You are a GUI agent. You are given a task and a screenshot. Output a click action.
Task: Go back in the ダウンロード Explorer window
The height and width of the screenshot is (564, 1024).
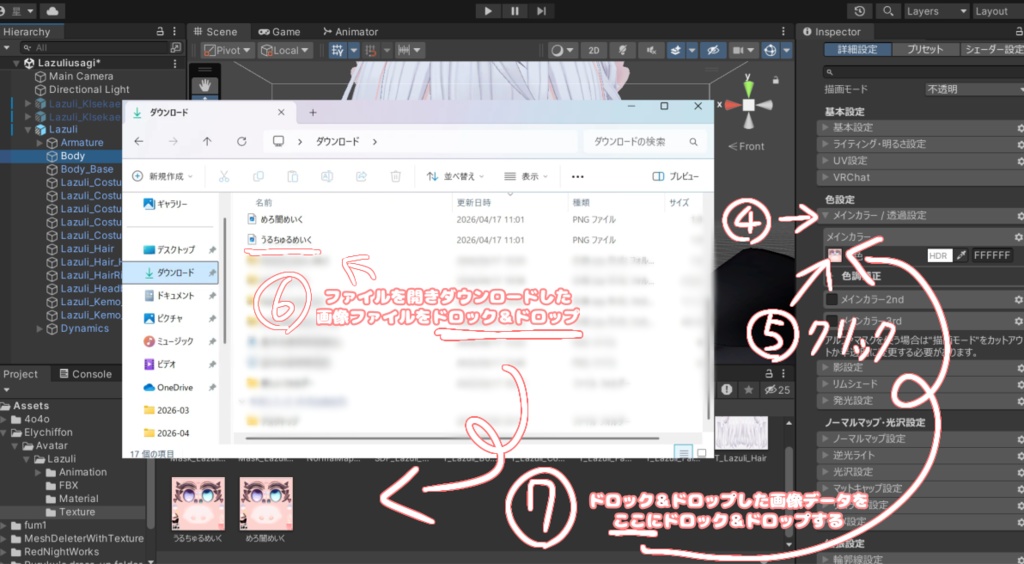point(138,141)
